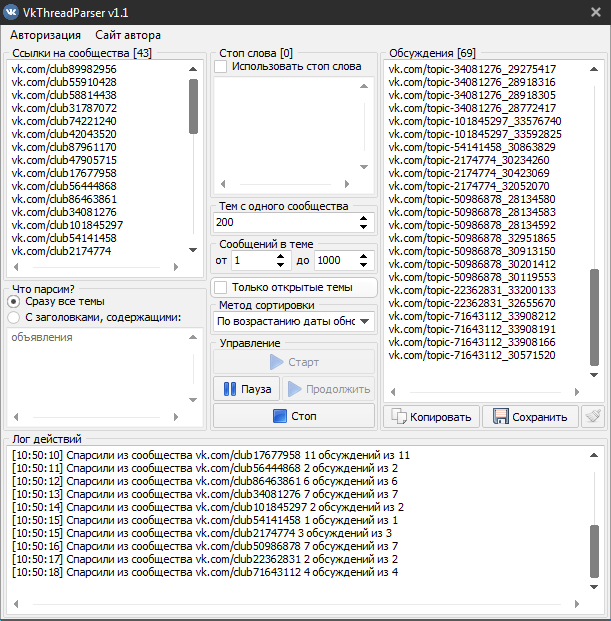Click the action log scroll-up arrow
611x621 pixels.
tap(594, 455)
